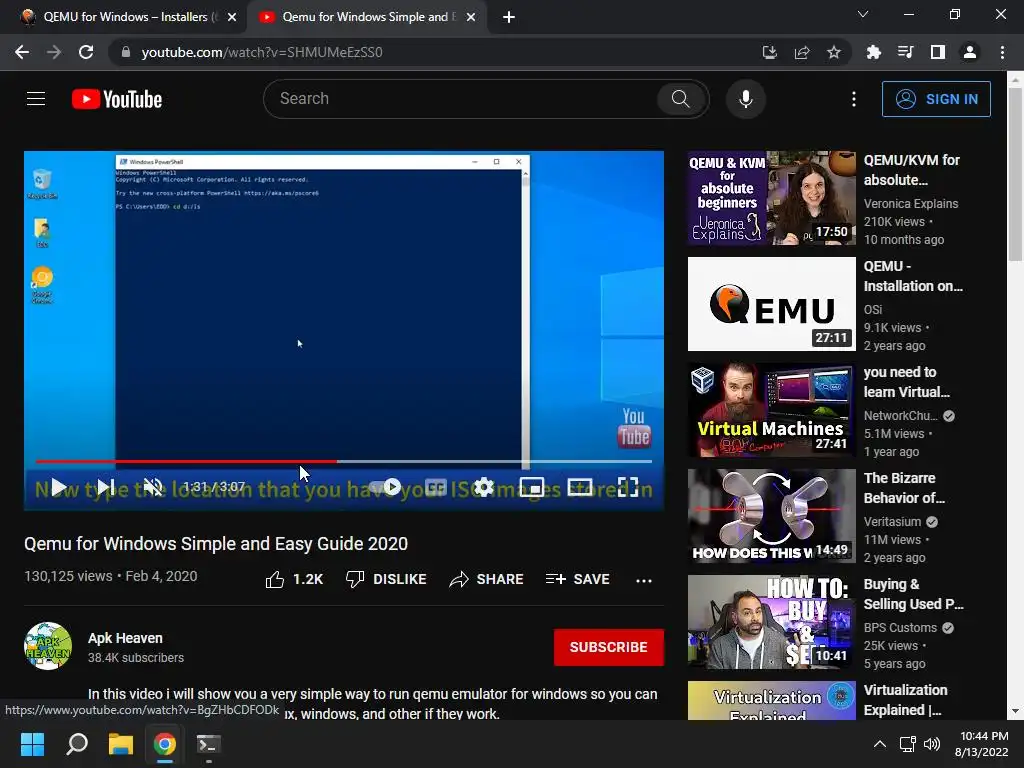Close the Qemu for Windows Simple tab
The width and height of the screenshot is (1024, 768).
coord(471,18)
